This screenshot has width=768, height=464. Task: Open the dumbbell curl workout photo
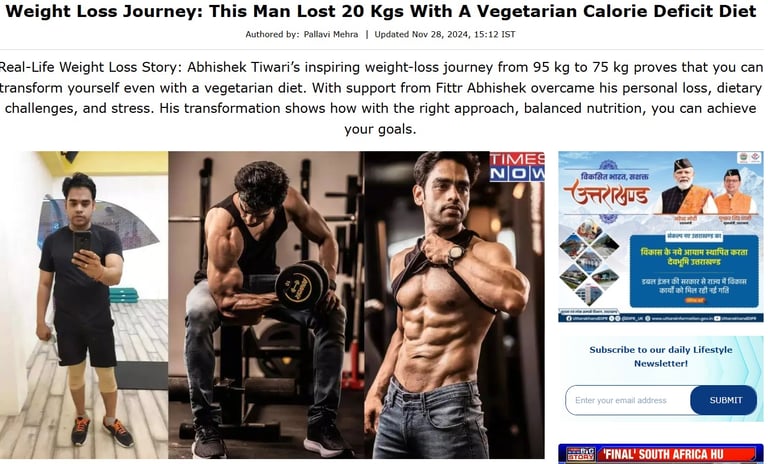coord(266,304)
